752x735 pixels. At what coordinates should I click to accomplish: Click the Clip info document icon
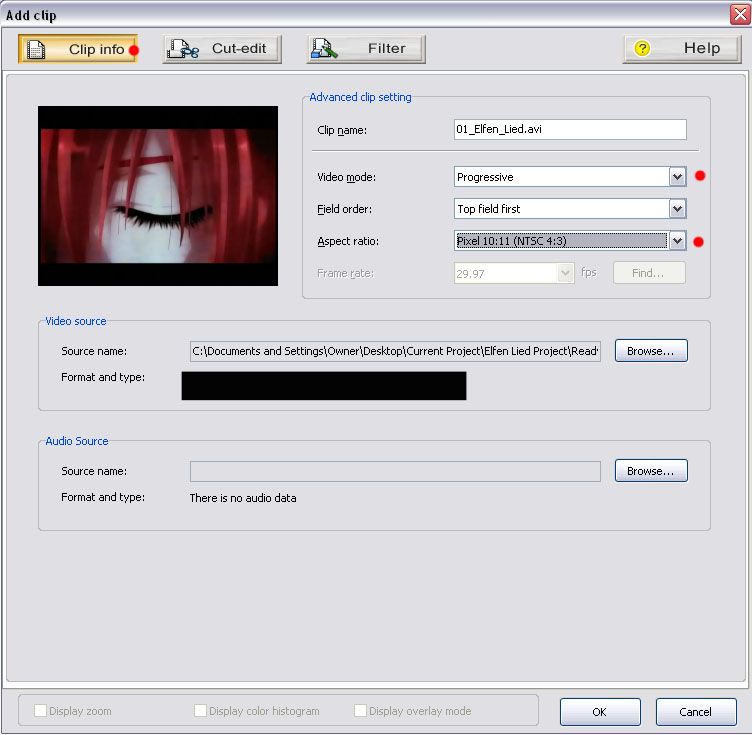point(35,49)
